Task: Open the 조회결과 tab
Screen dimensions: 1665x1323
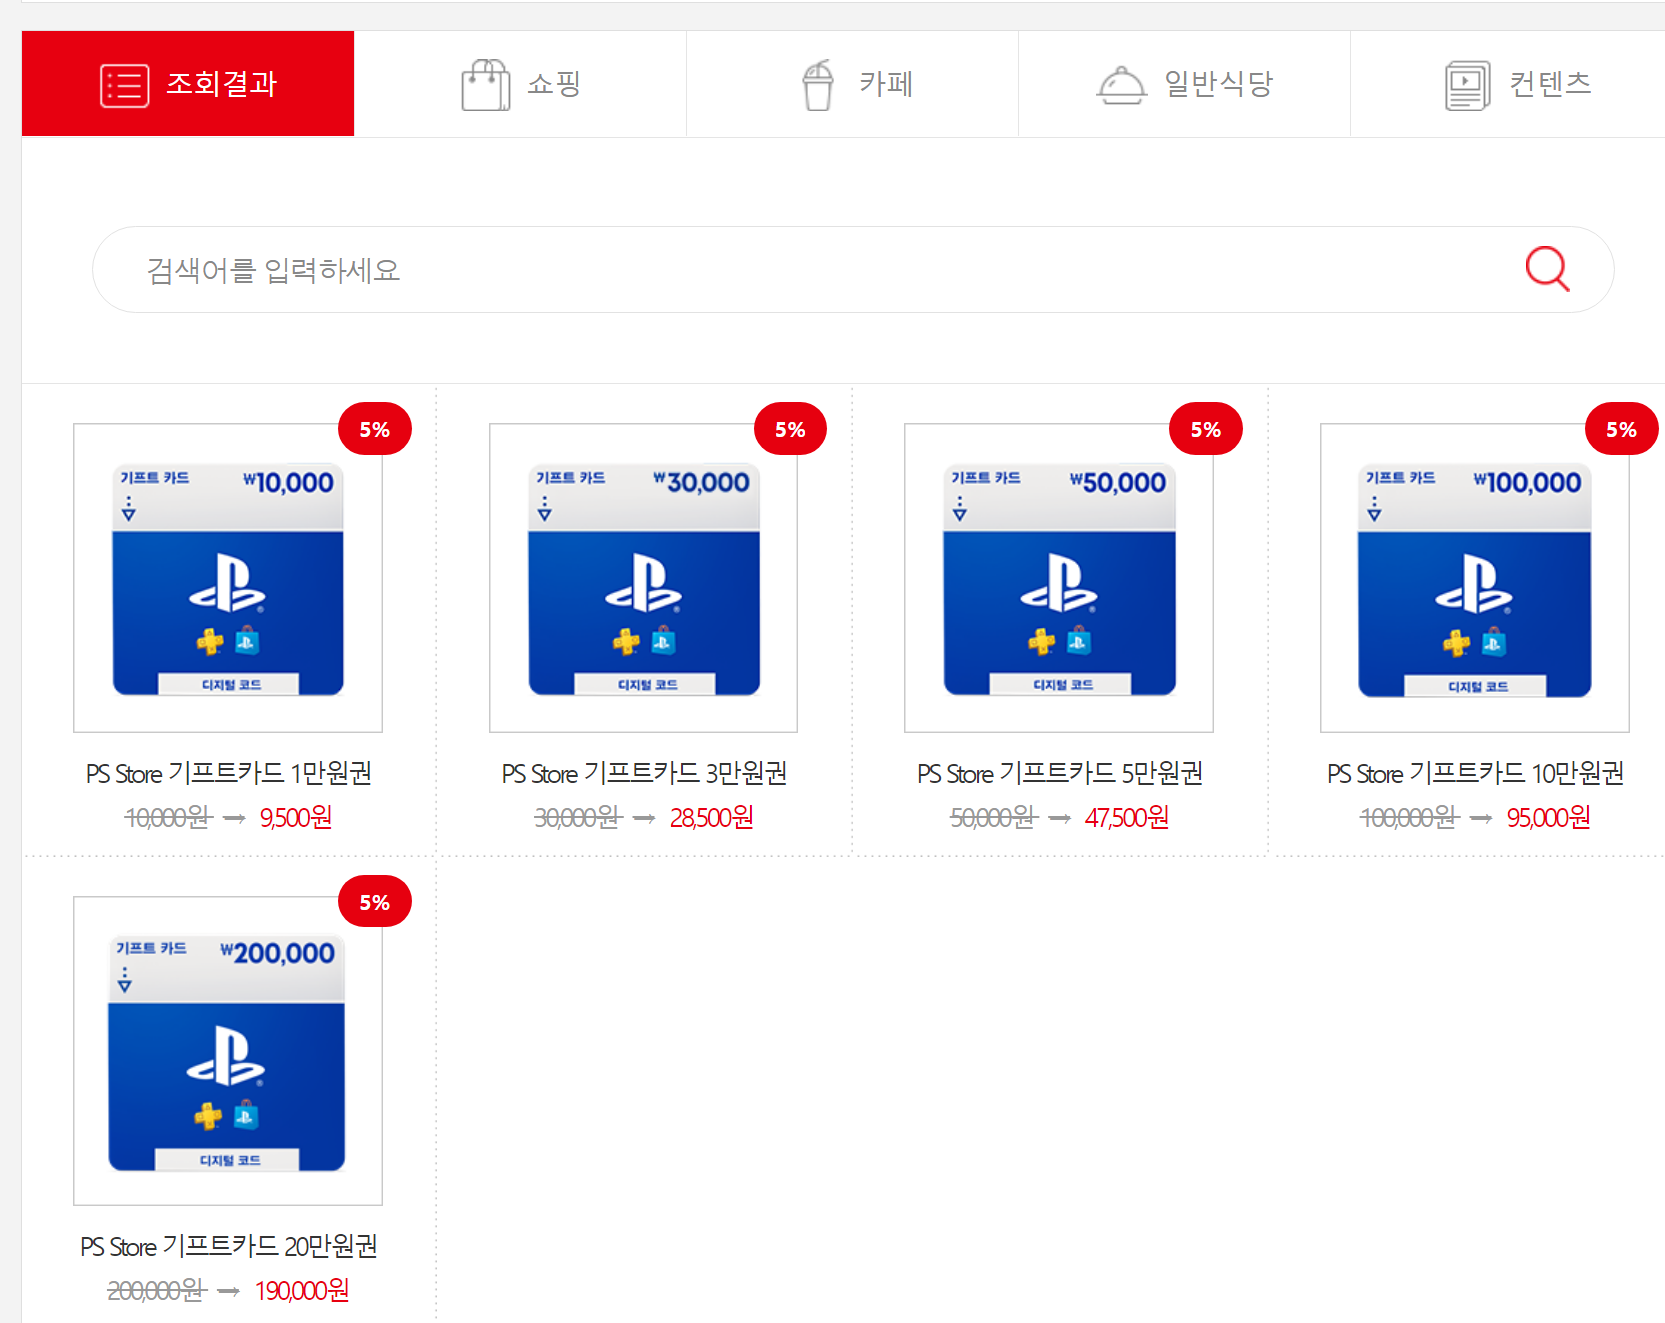Action: (x=188, y=83)
